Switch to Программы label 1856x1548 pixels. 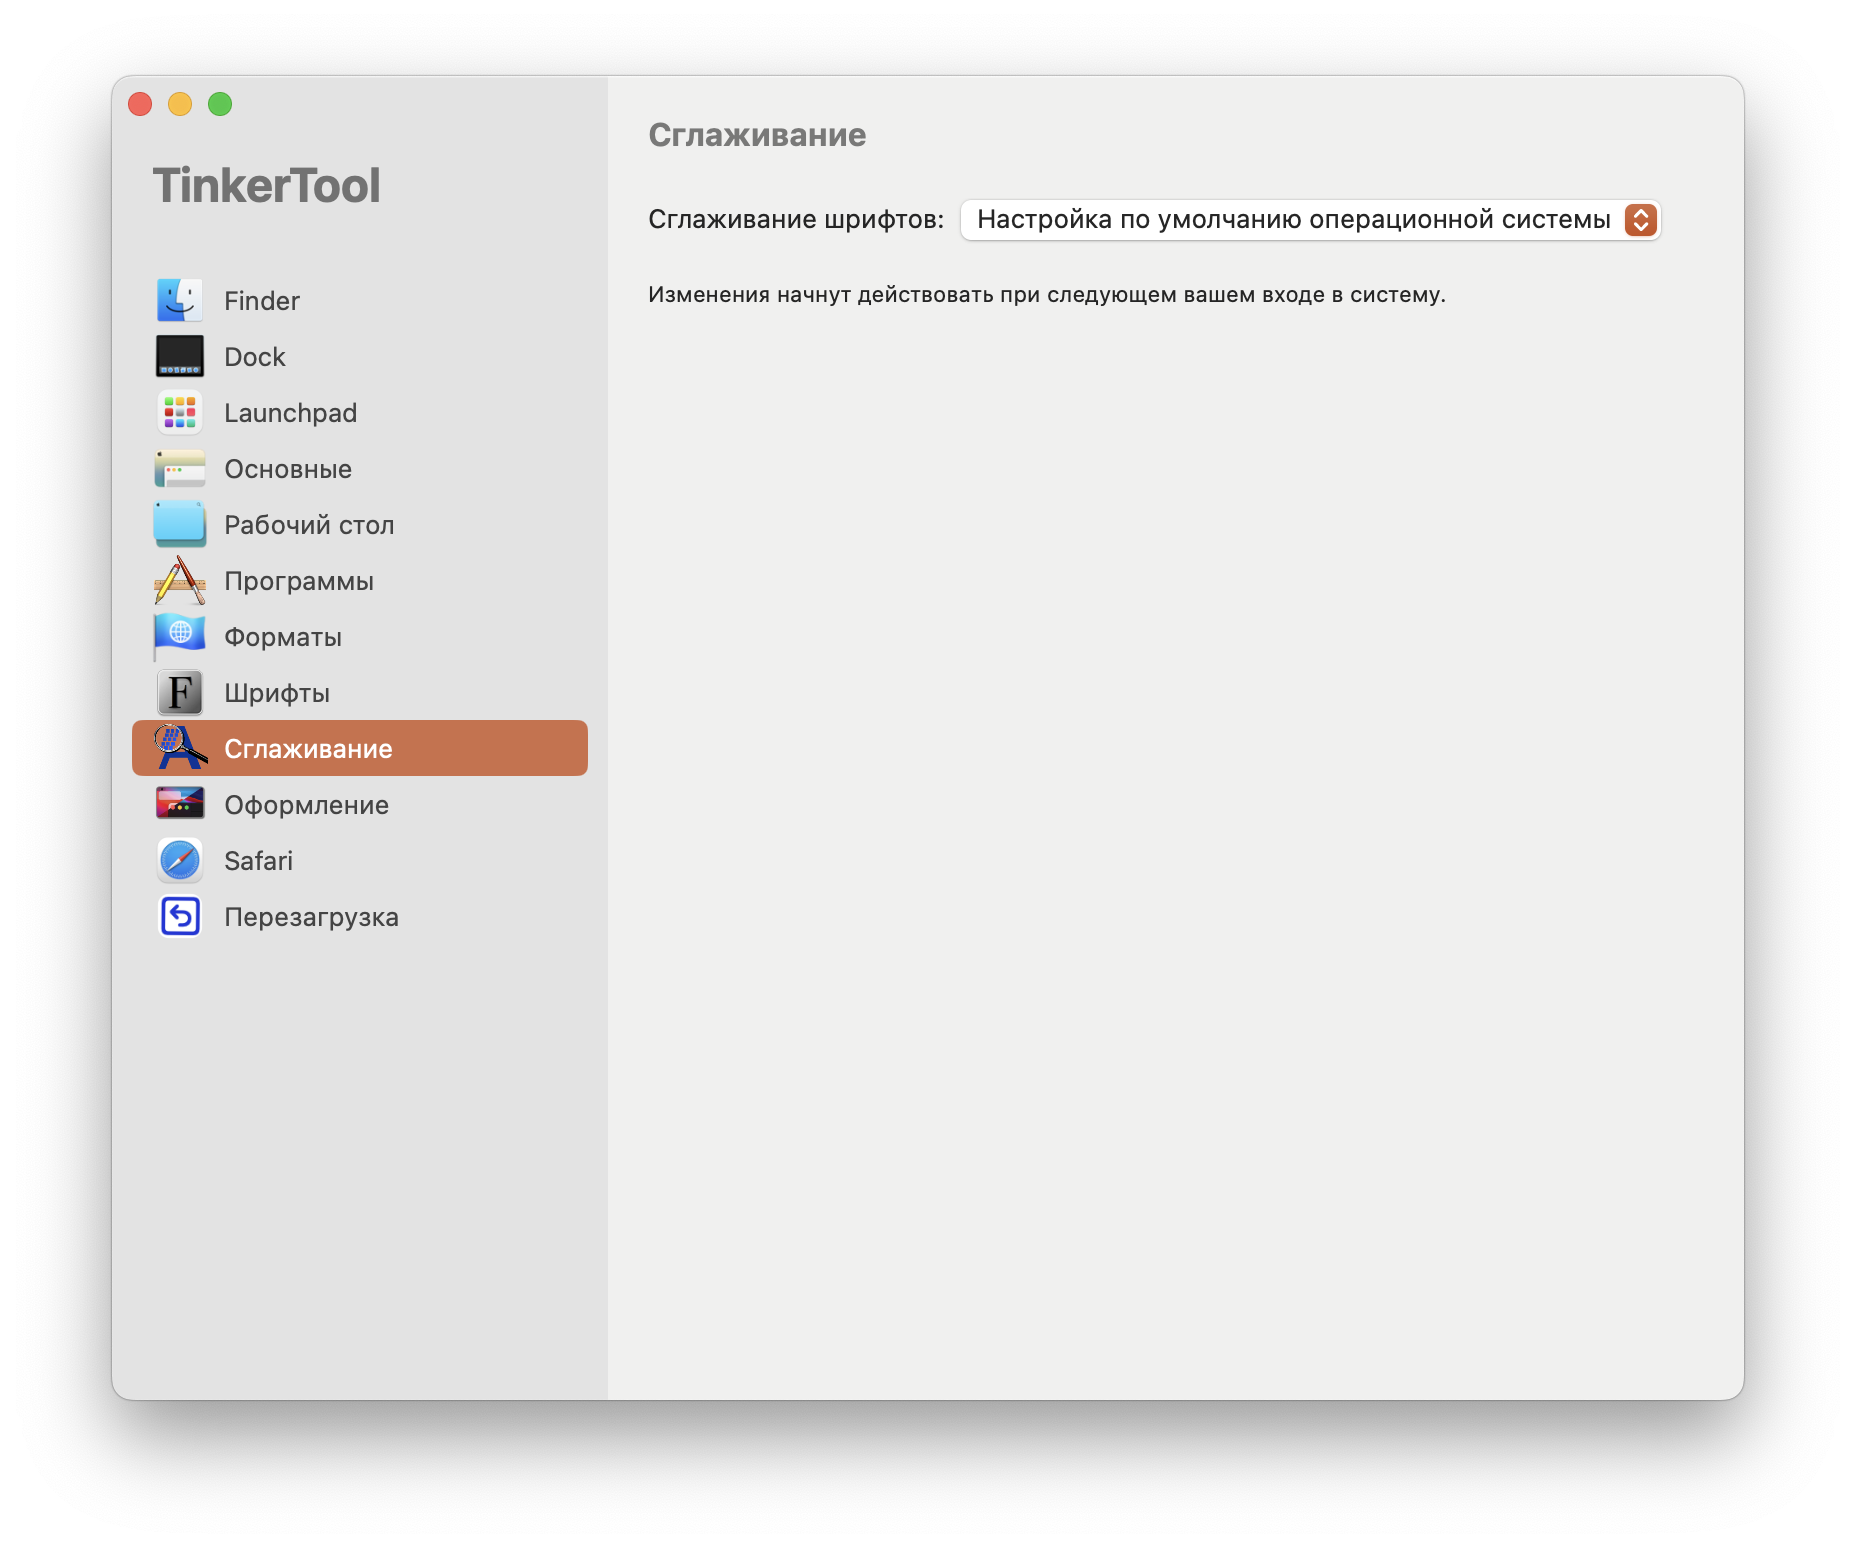tap(299, 581)
